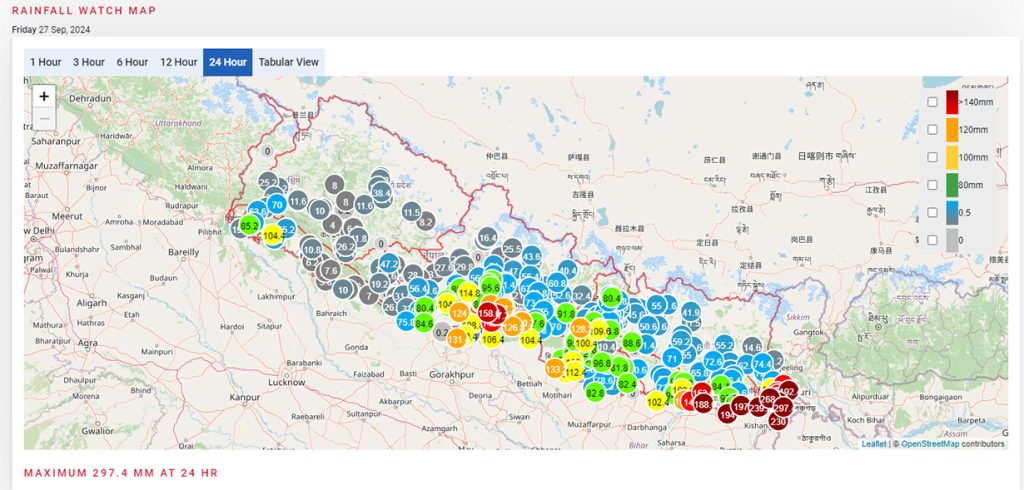
Task: Click the yellow 104.4 station marker in the far west
Action: (272, 235)
